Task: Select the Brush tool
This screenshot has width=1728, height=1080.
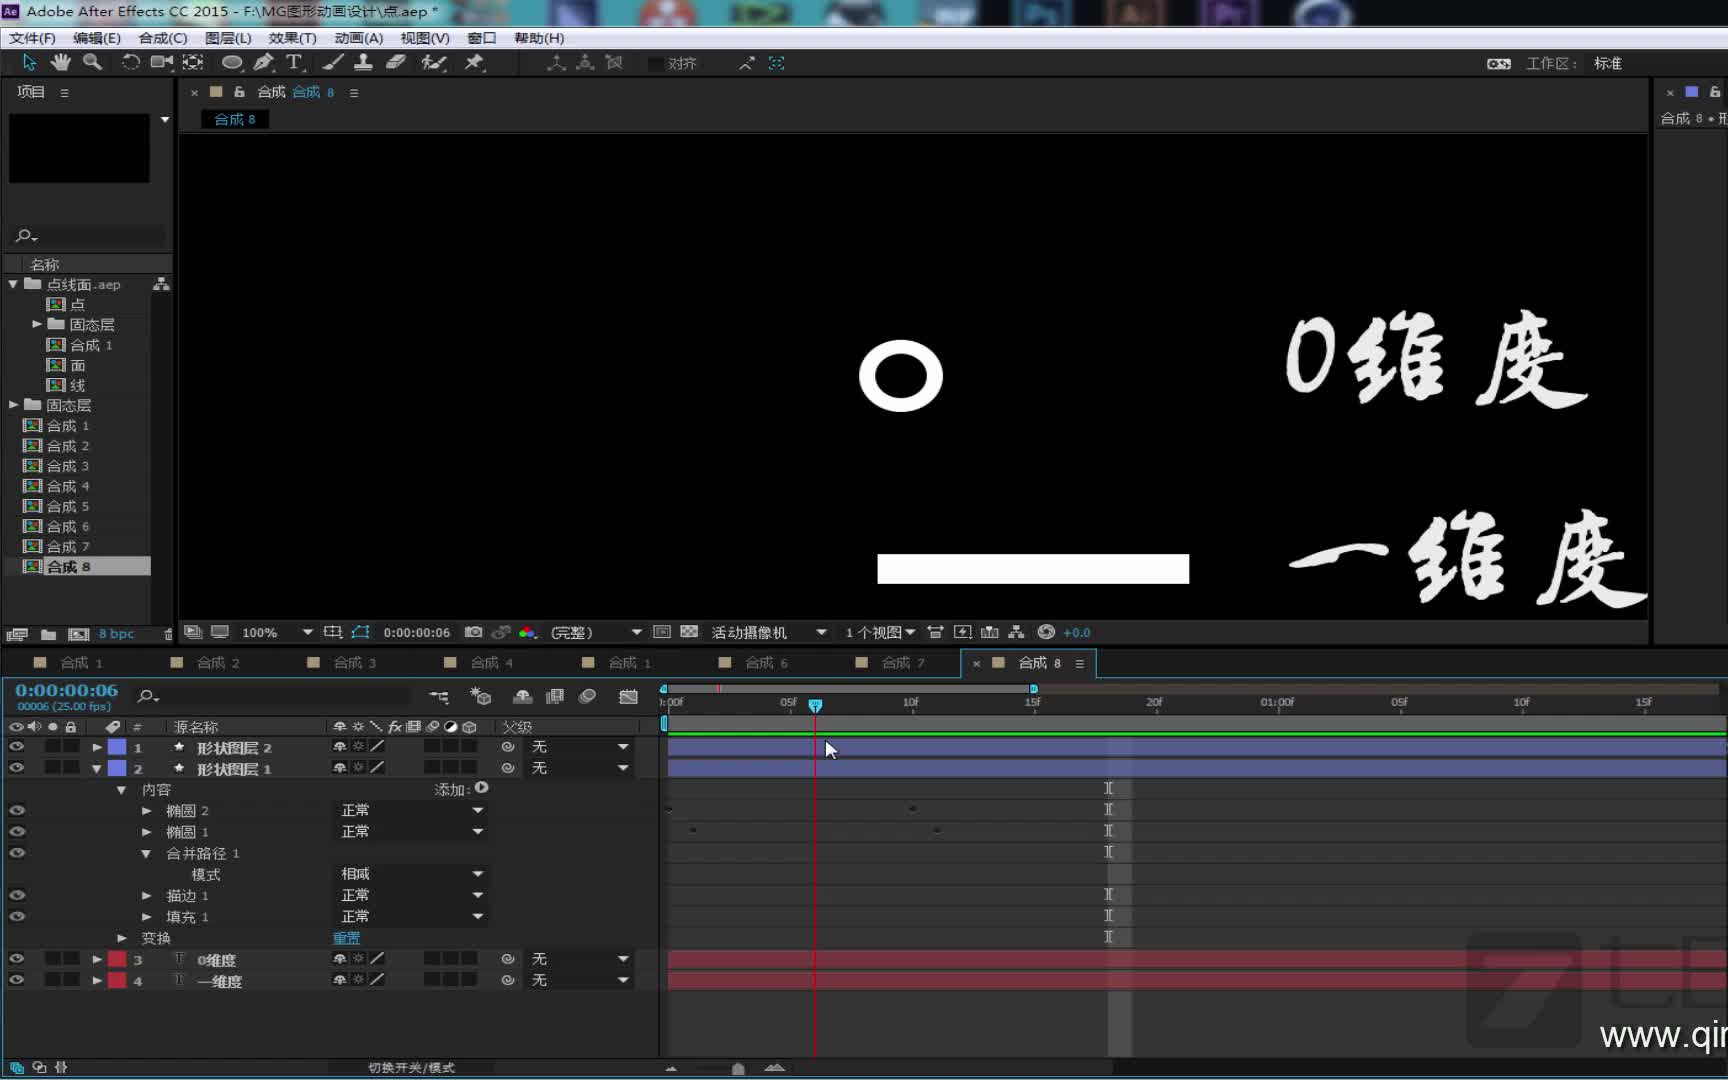Action: click(333, 62)
